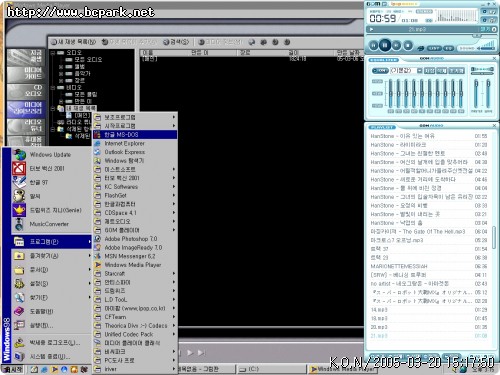Open the 프로그램(P) Programs menu item
This screenshot has width=500, height=375.
coord(51,242)
